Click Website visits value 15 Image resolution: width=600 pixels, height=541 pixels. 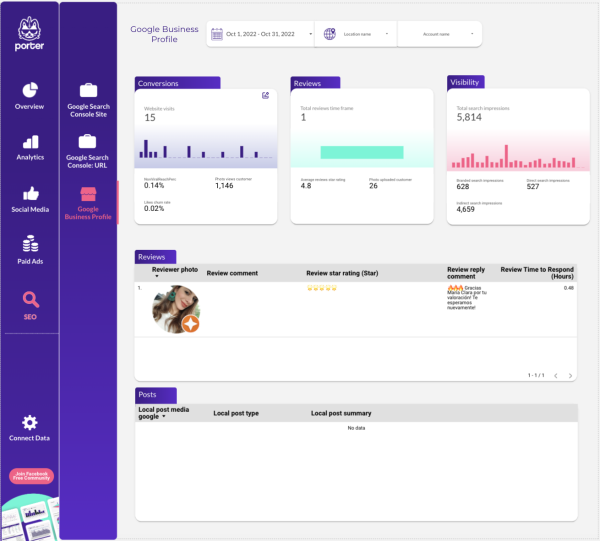coord(150,117)
